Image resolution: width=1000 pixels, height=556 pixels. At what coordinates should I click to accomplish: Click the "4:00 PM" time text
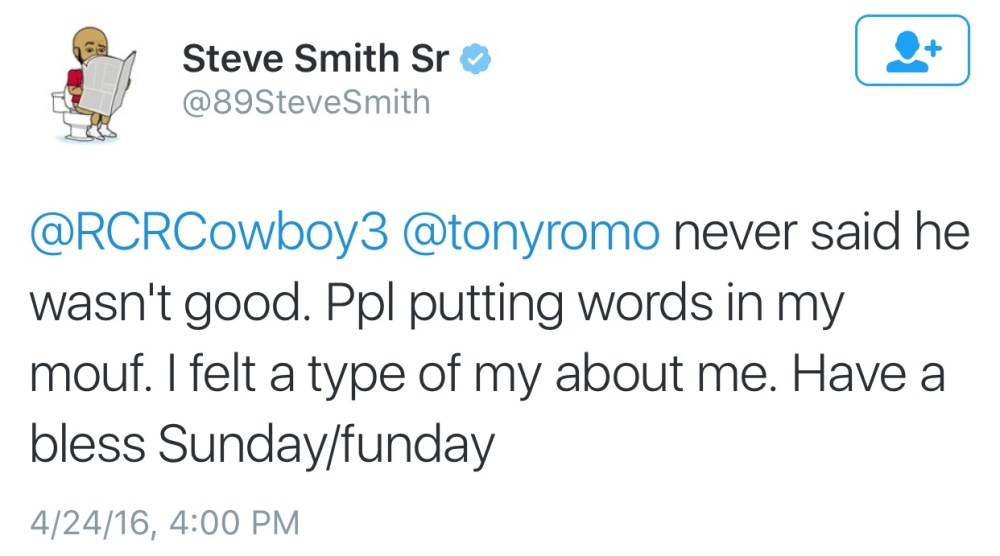click(235, 523)
